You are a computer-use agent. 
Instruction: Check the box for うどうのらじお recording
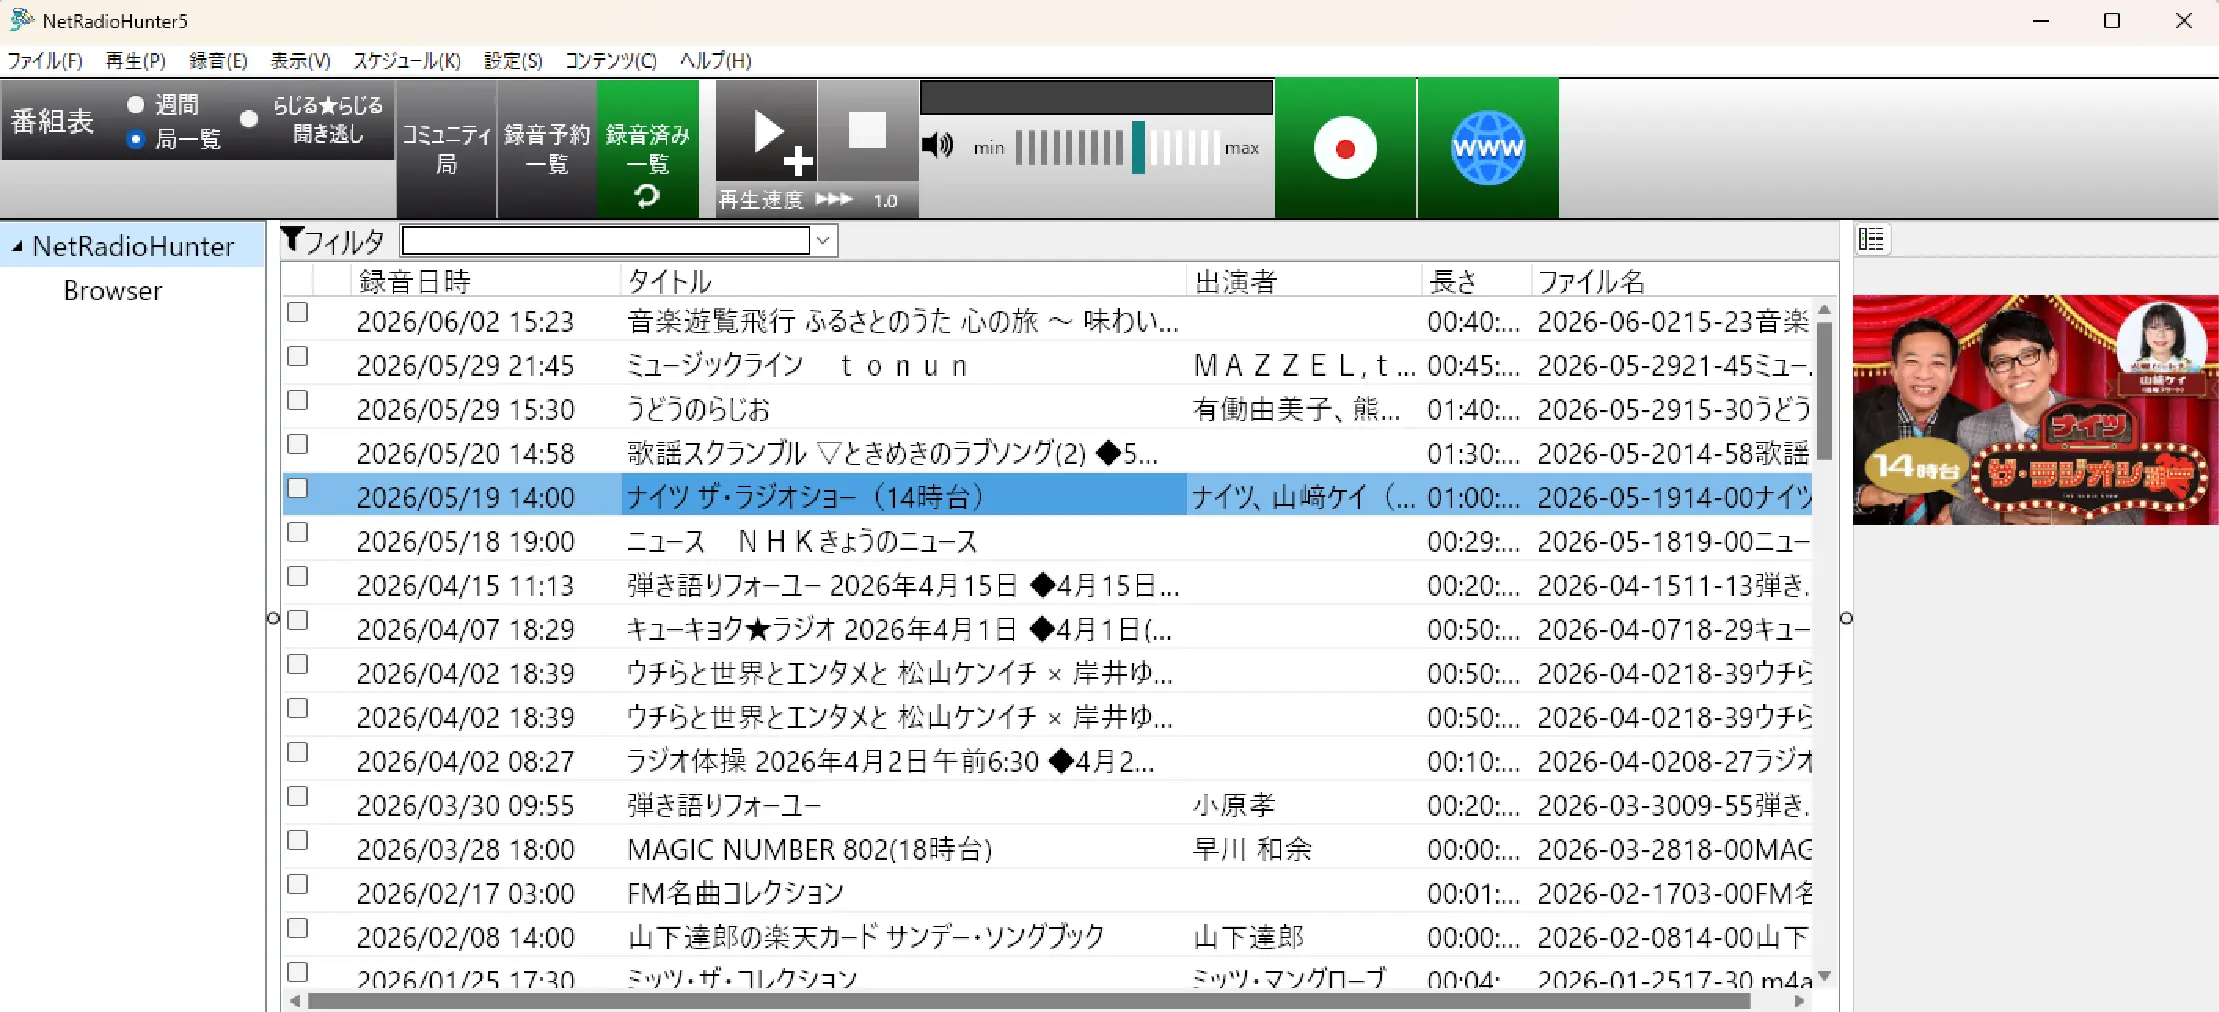tap(297, 400)
